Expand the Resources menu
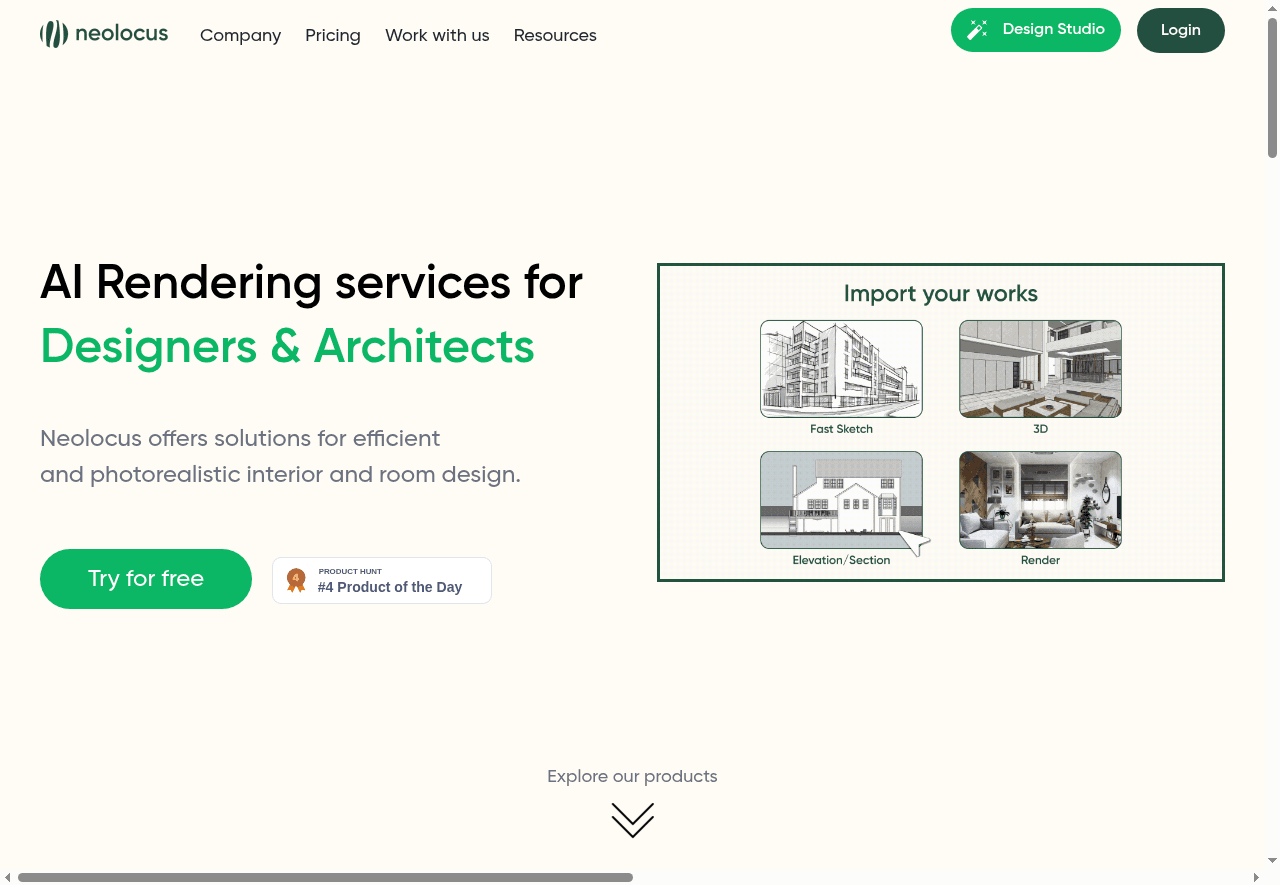Screen dimensions: 1280x885 (x=555, y=35)
